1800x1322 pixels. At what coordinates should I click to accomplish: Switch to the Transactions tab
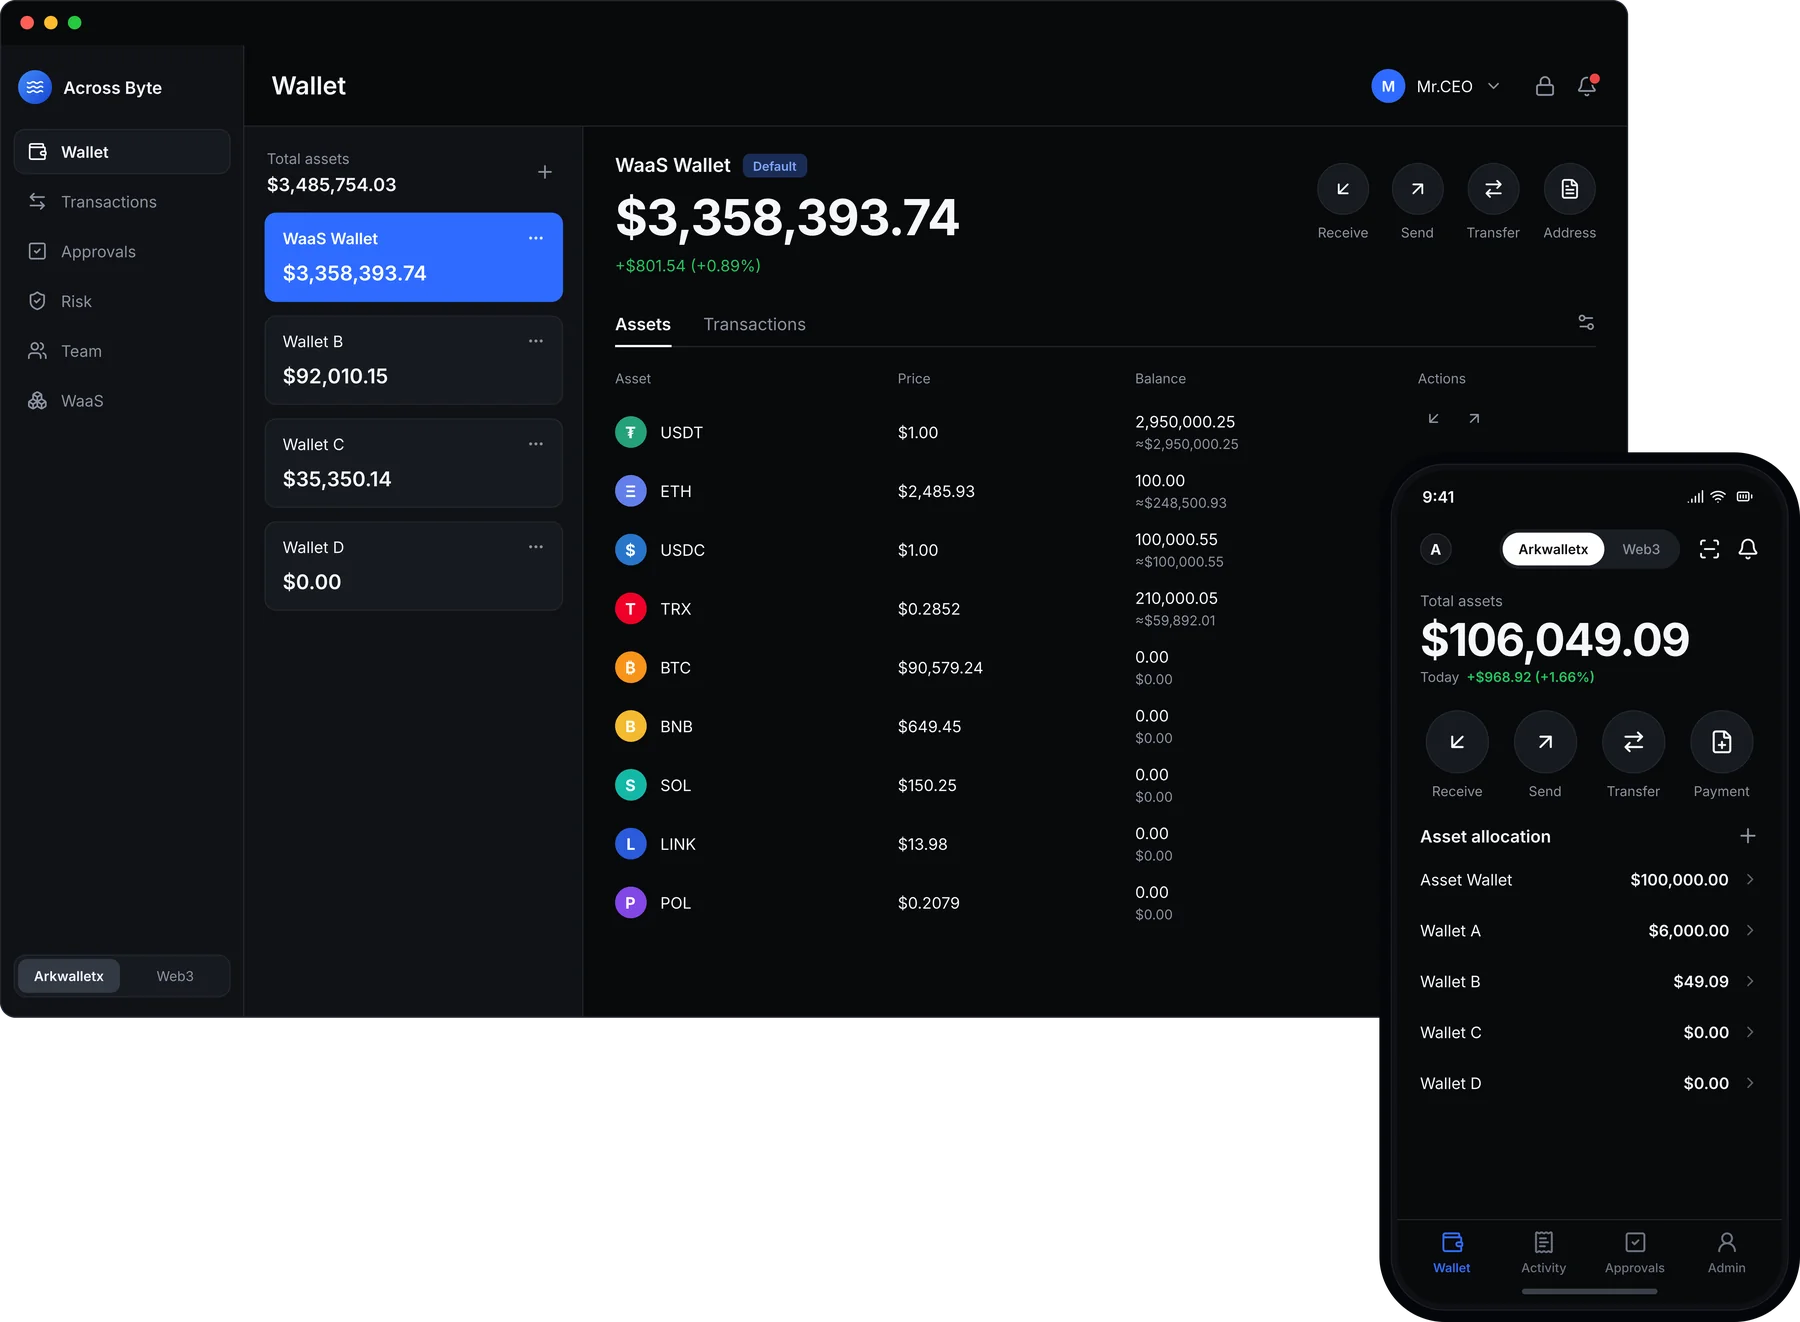click(755, 324)
